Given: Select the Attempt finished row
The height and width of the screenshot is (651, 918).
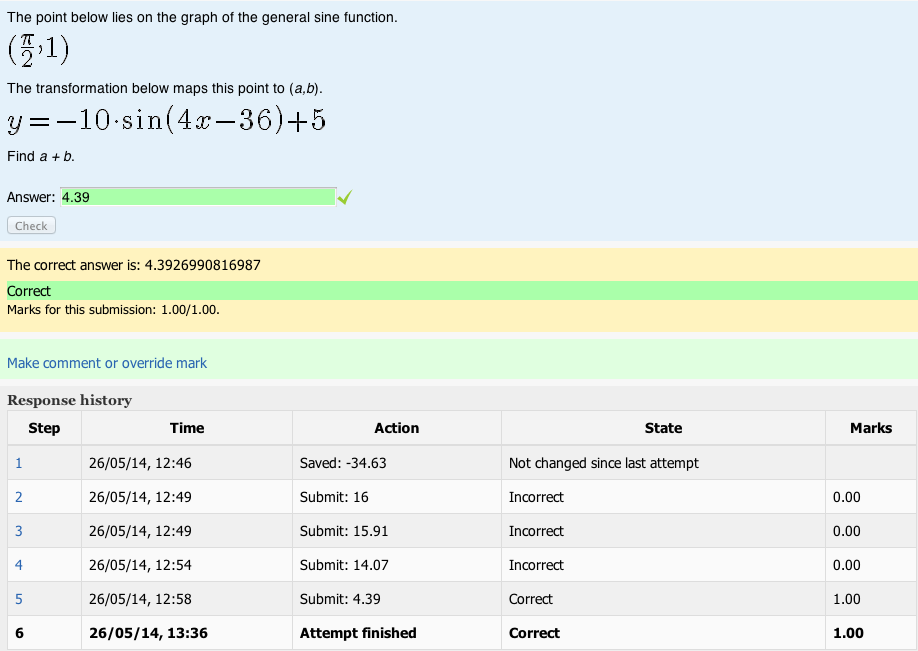Looking at the screenshot, I should click(x=463, y=633).
